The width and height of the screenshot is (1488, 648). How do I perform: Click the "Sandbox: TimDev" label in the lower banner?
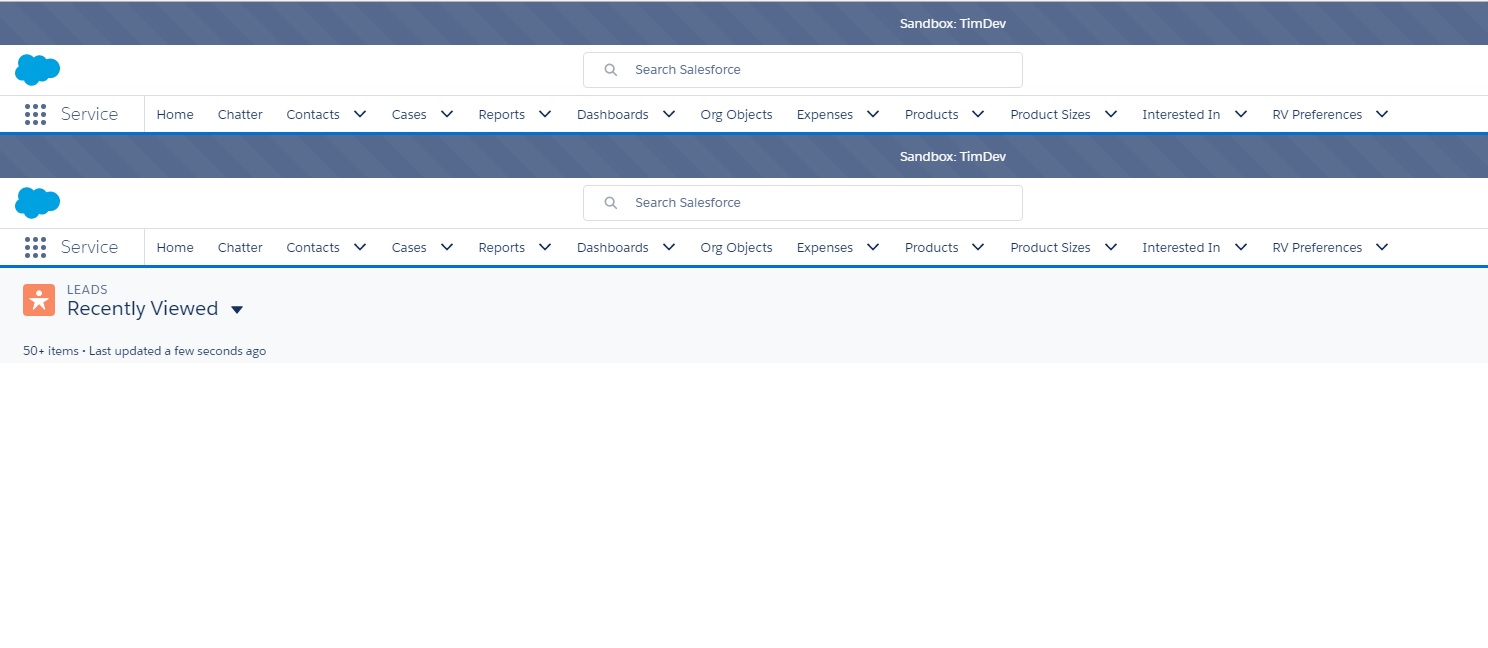953,157
